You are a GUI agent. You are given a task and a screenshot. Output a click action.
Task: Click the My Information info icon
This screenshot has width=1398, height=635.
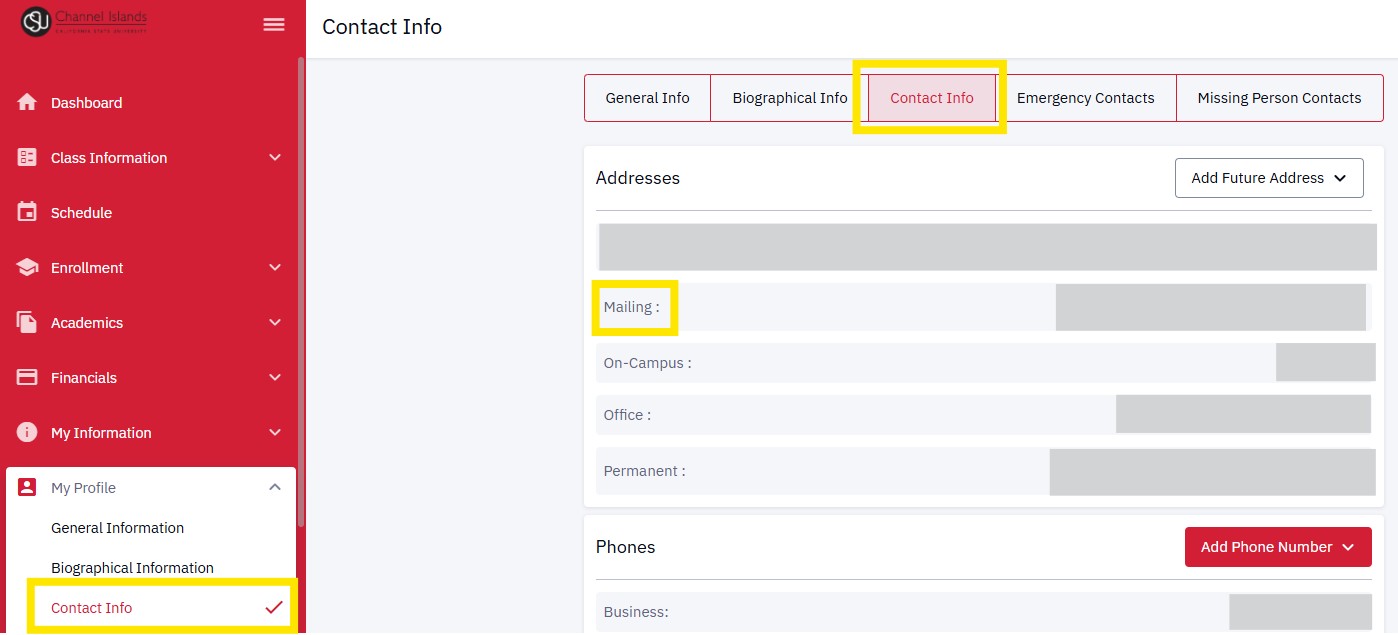click(27, 432)
